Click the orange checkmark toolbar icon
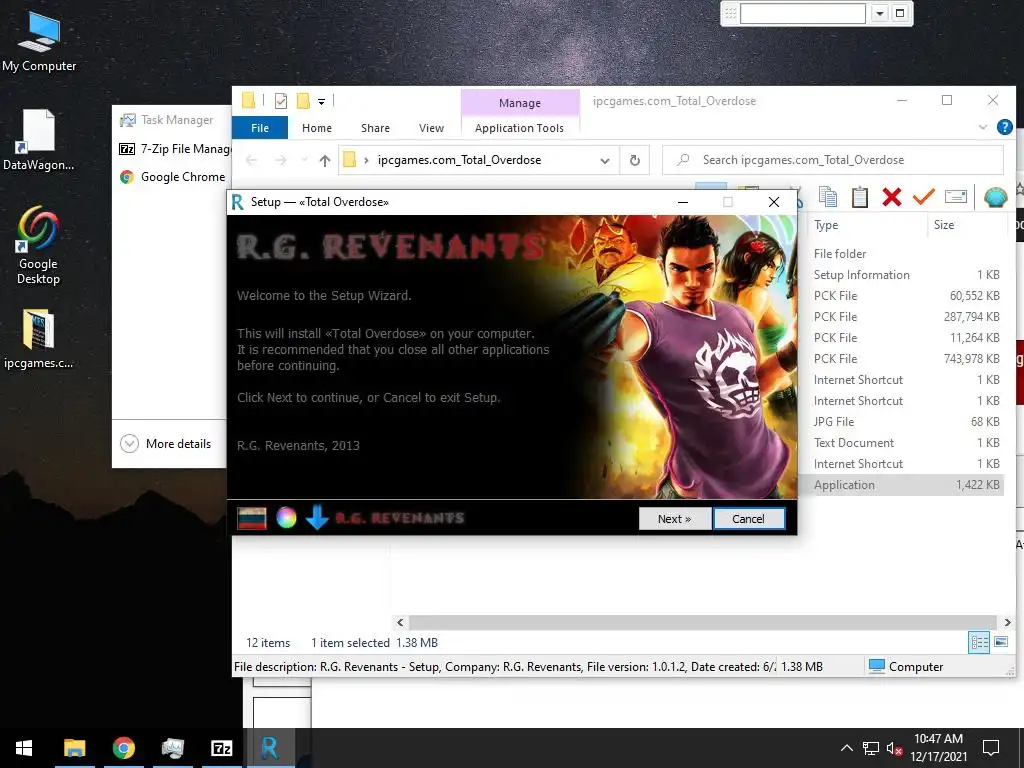 coord(923,196)
